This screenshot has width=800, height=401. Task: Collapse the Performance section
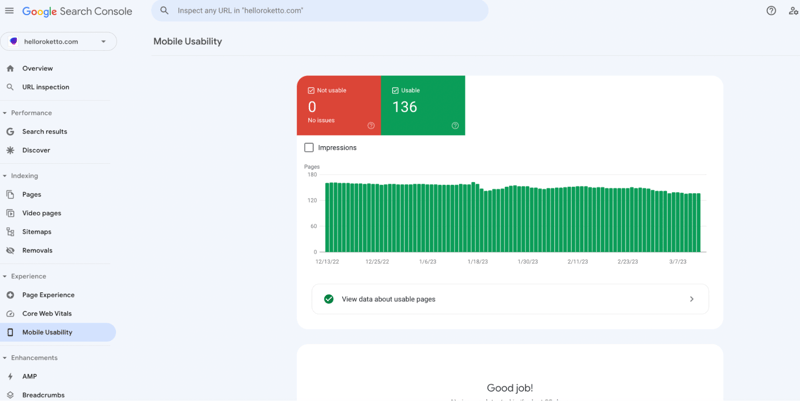(5, 113)
